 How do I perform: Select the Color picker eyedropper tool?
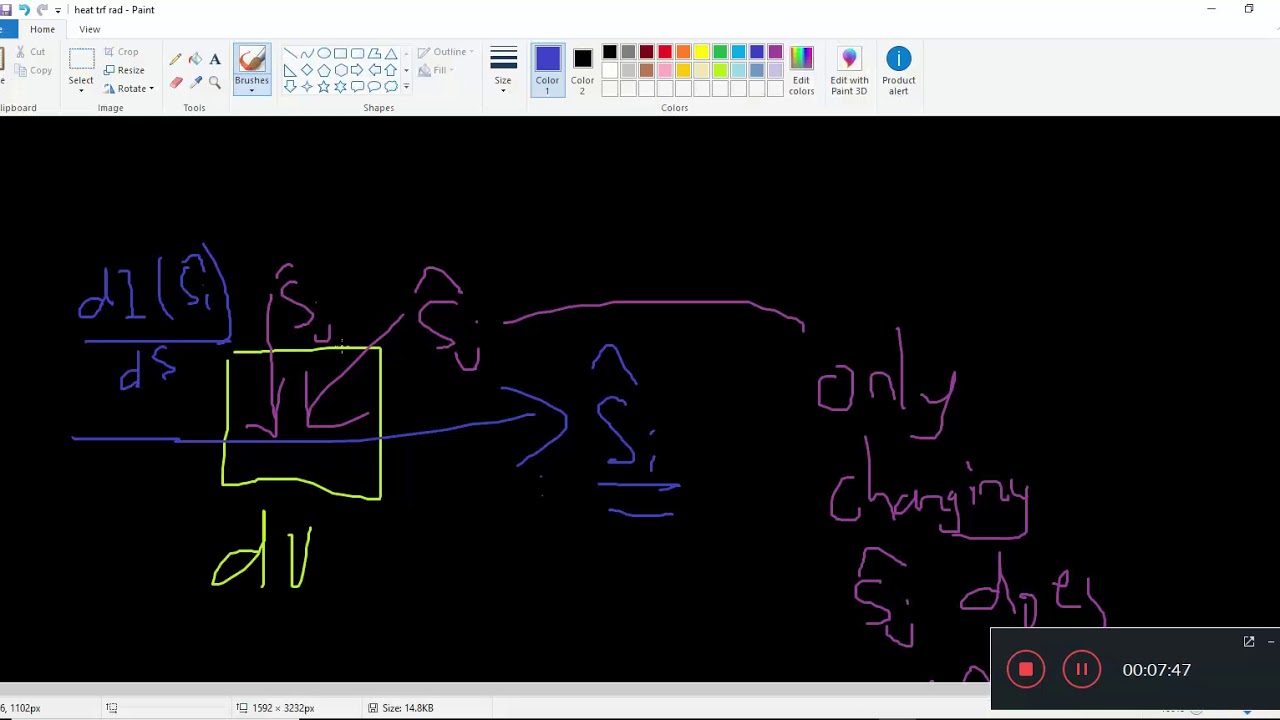coord(196,82)
